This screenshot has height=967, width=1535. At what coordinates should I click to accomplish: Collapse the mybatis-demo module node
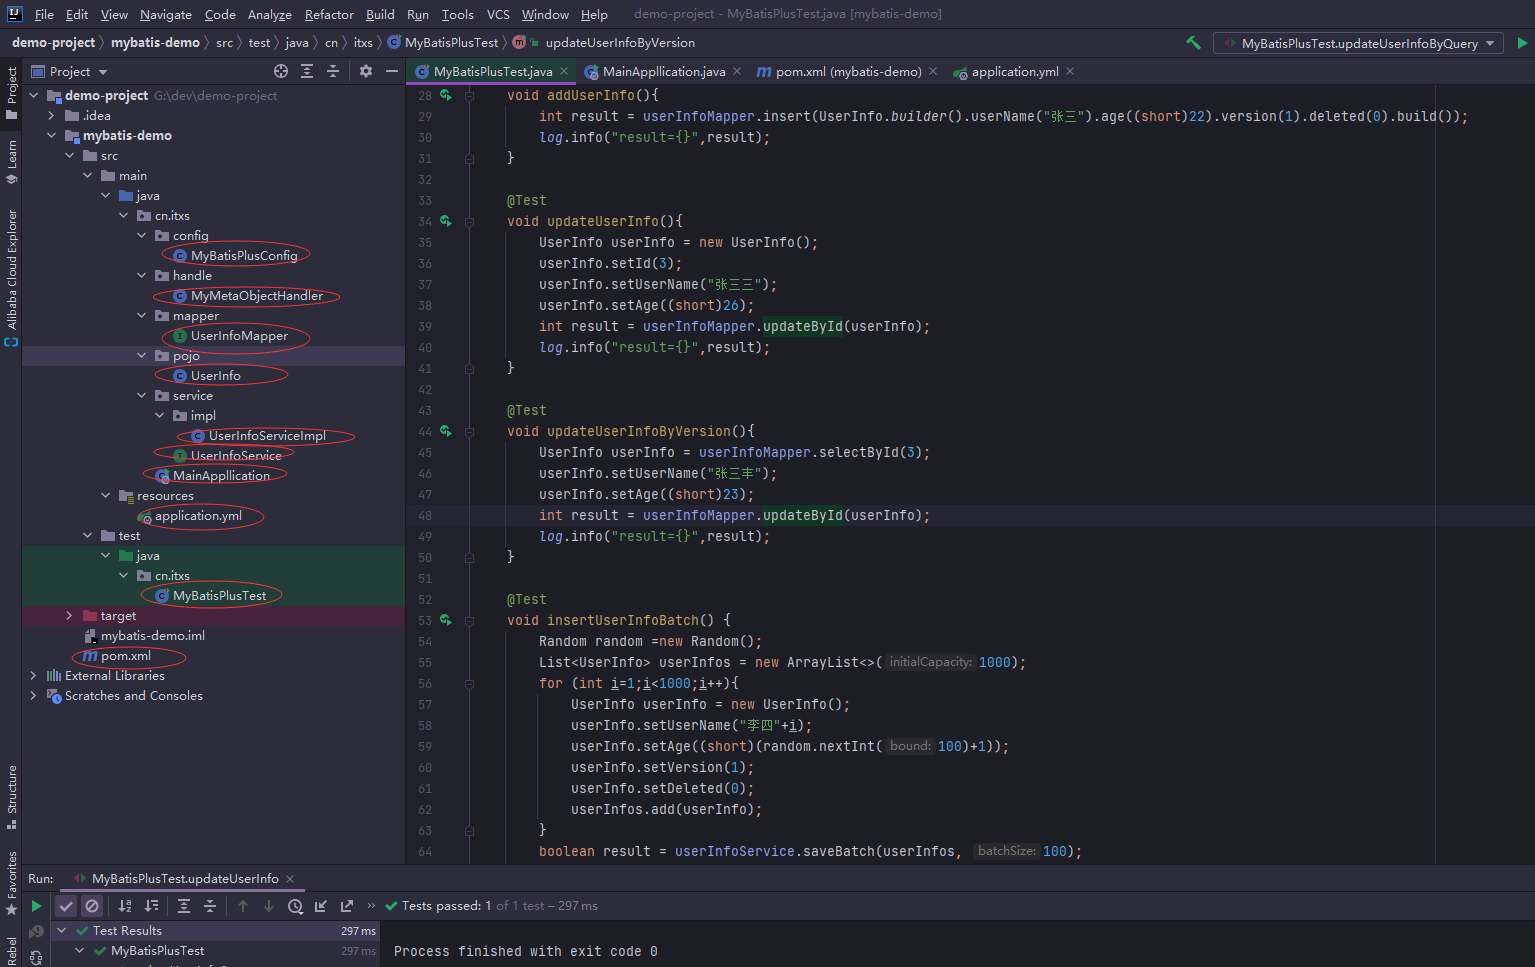51,136
